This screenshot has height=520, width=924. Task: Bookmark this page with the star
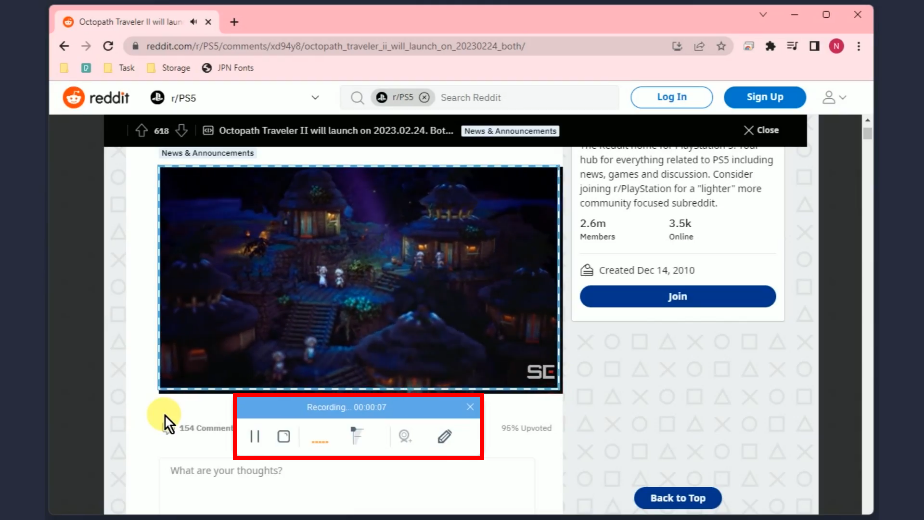721,46
